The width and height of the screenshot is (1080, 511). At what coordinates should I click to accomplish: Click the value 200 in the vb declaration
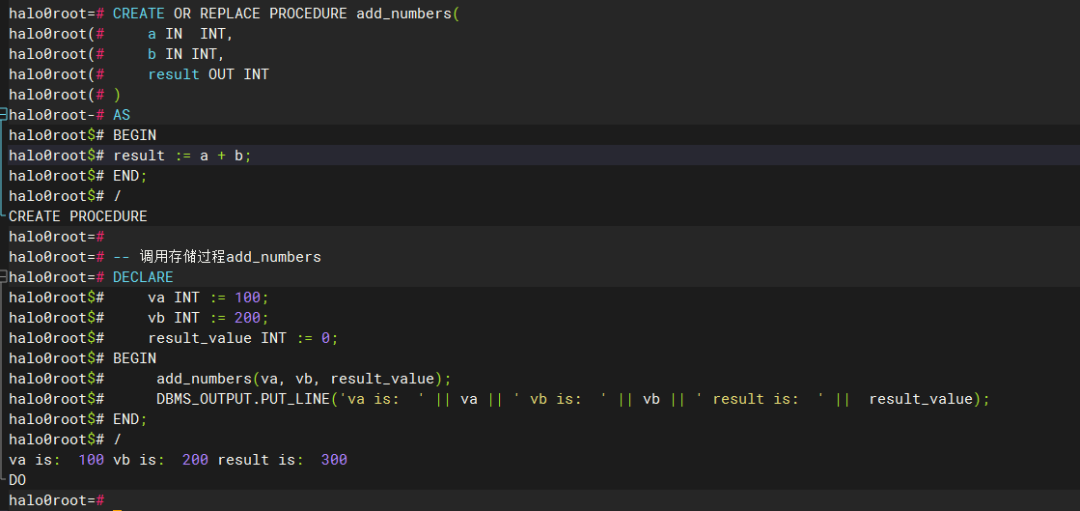click(247, 317)
